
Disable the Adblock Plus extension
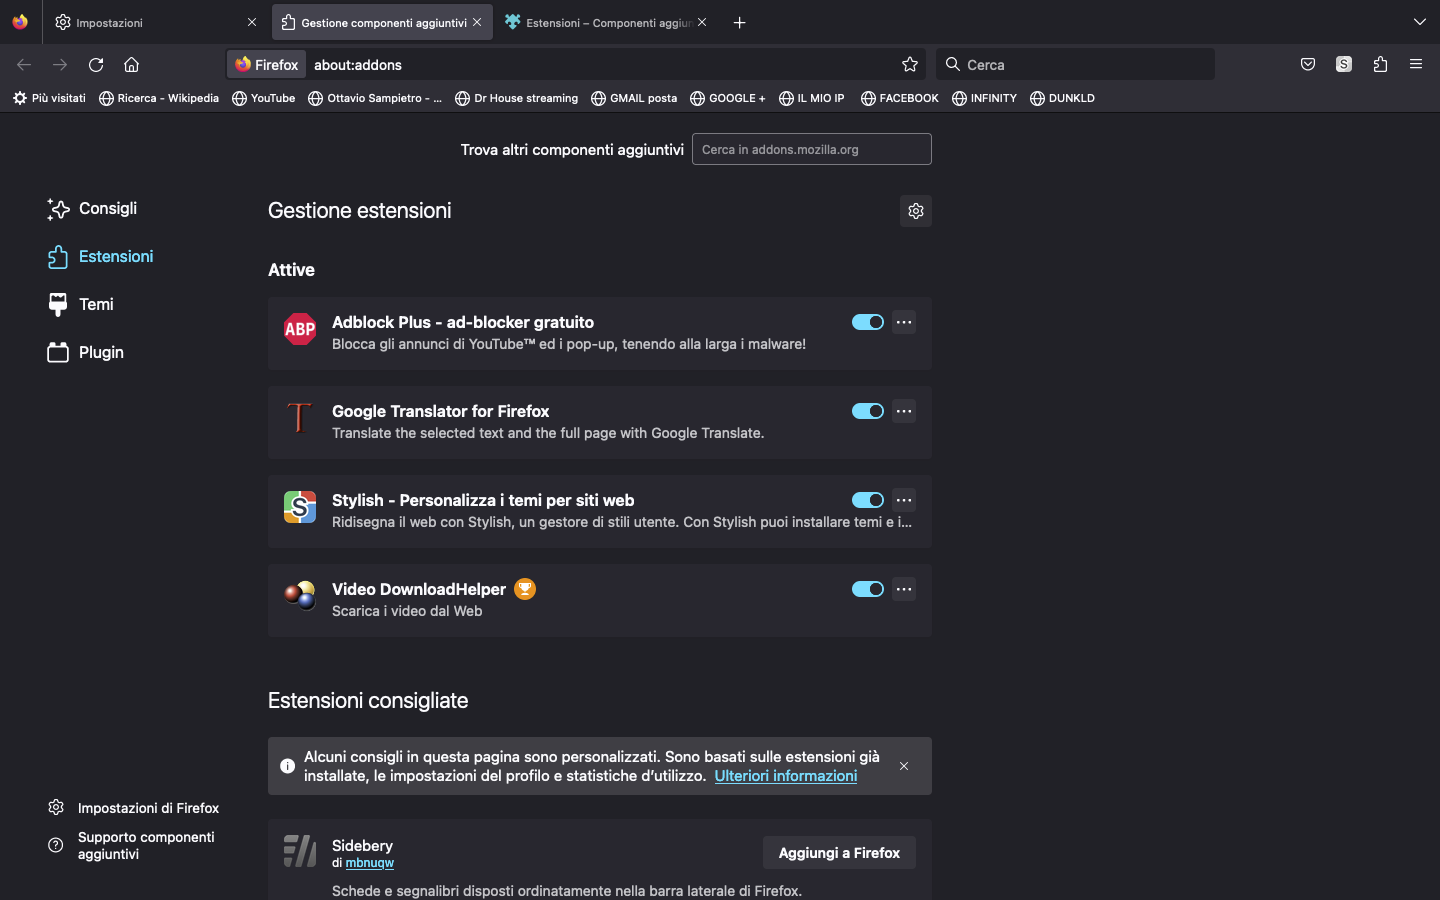tap(867, 322)
